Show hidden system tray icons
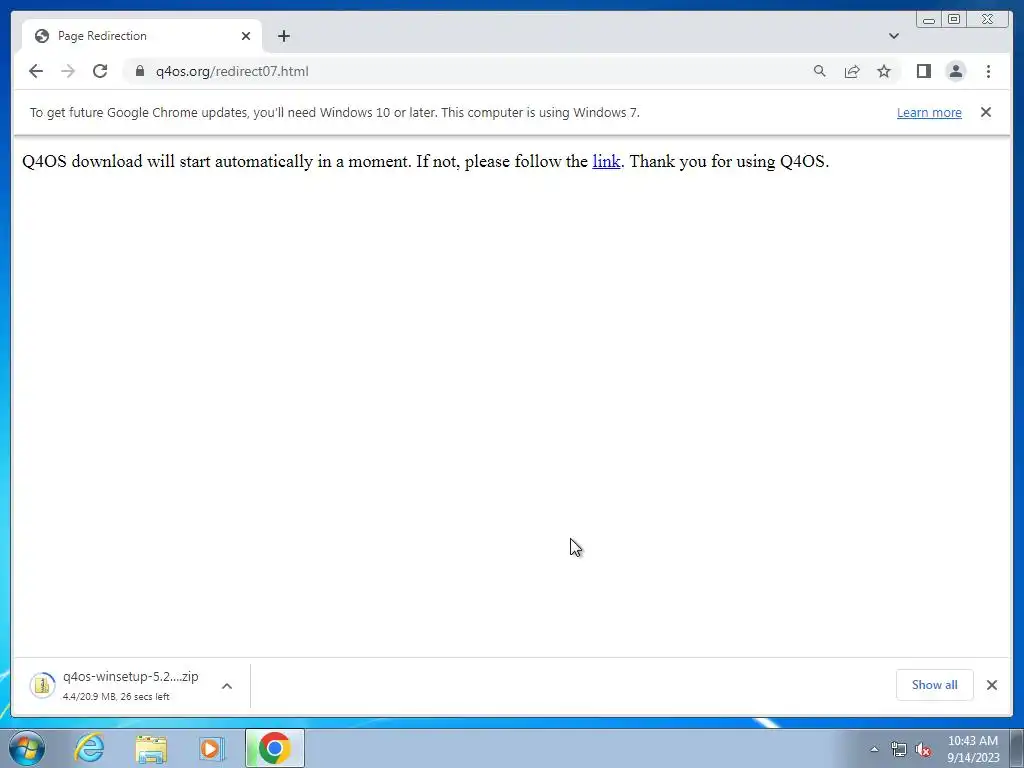 [x=874, y=749]
